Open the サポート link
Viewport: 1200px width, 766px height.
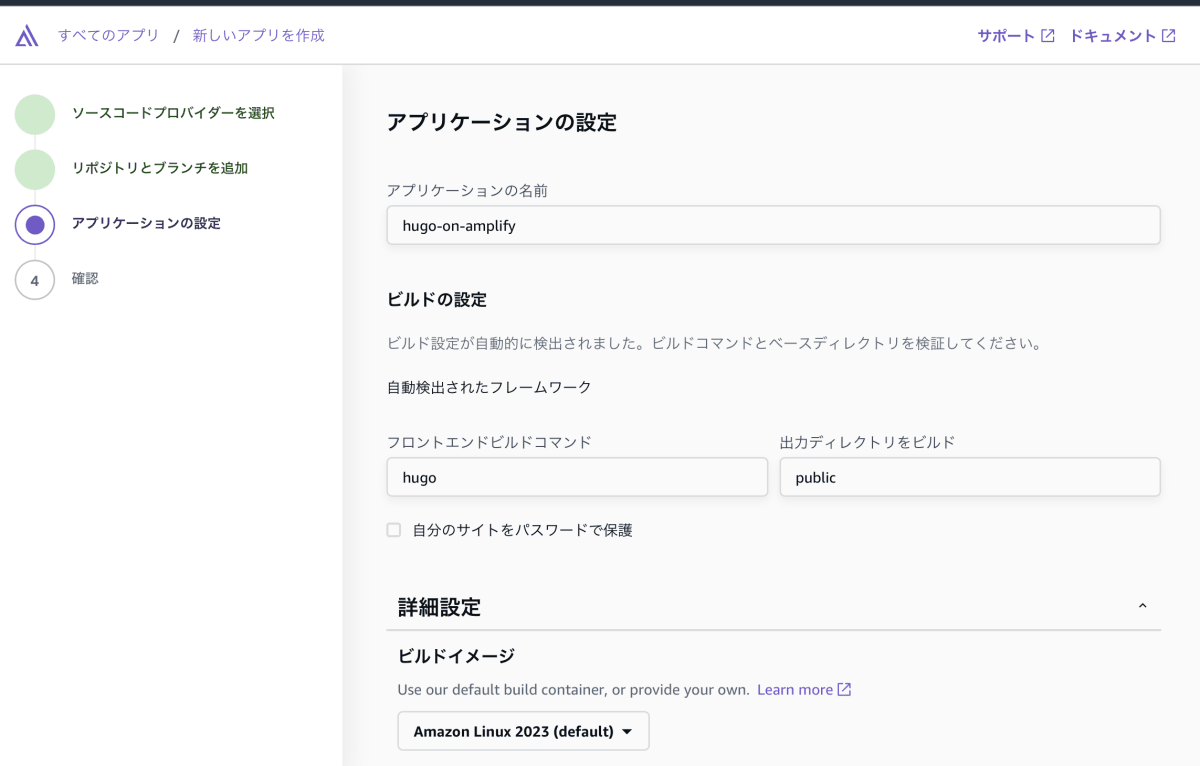coord(1005,34)
